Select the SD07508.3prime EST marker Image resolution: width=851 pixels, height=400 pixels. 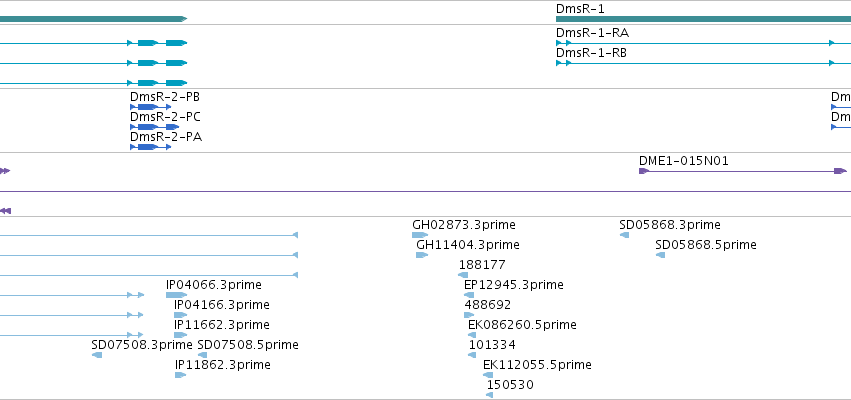click(97, 355)
